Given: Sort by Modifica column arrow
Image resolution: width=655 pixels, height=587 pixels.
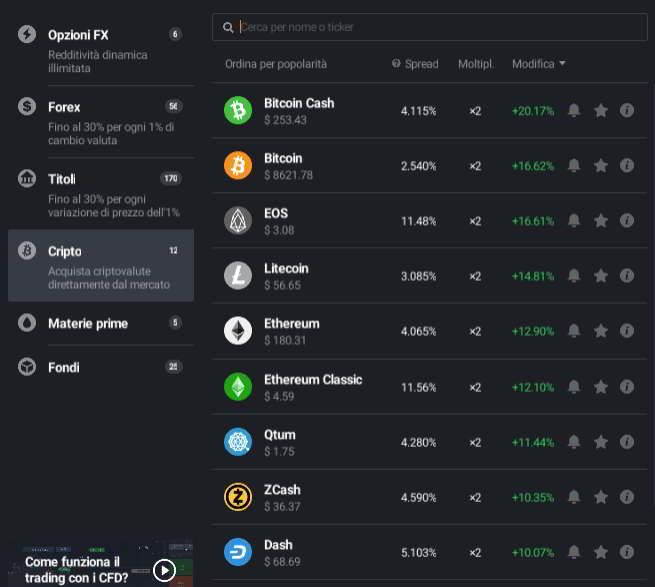Looking at the screenshot, I should pyautogui.click(x=562, y=64).
